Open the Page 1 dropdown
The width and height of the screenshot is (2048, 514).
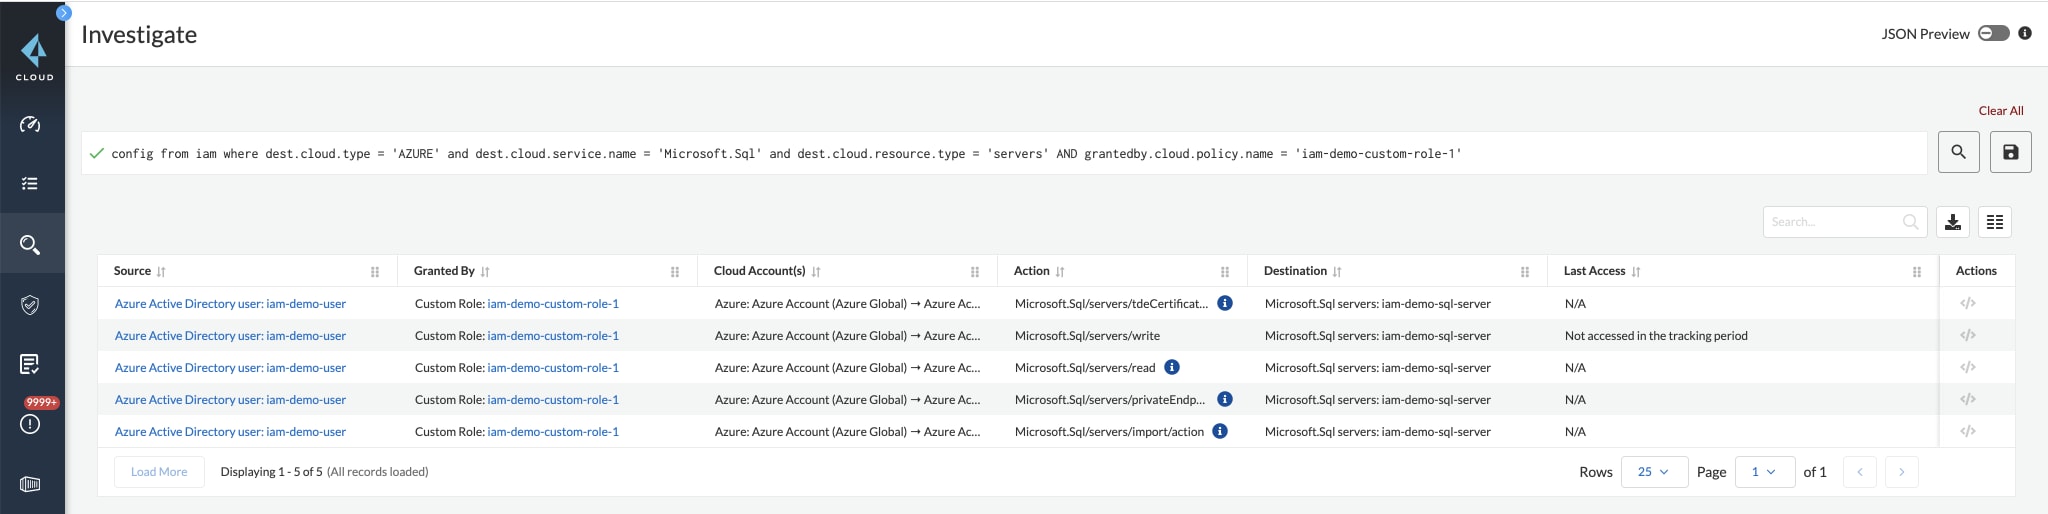1765,472
